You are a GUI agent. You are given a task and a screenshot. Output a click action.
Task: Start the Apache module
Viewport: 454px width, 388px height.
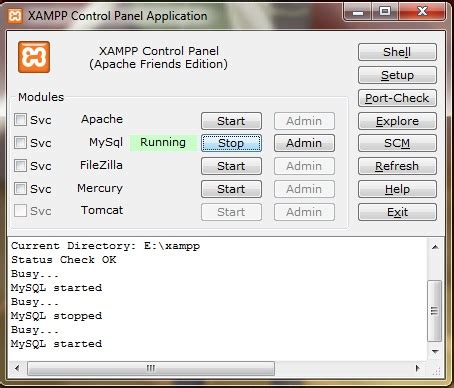coord(231,121)
